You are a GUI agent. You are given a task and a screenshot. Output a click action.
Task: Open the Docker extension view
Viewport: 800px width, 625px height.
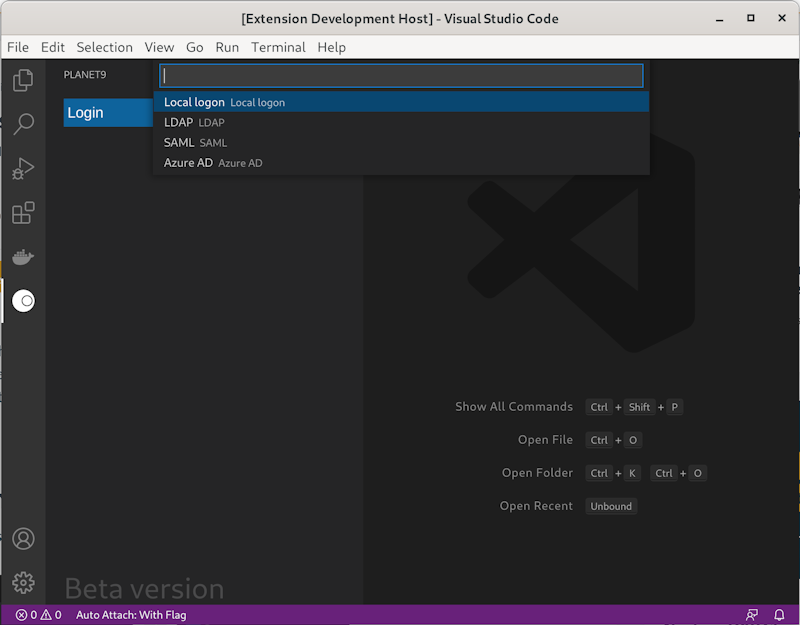pos(22,256)
